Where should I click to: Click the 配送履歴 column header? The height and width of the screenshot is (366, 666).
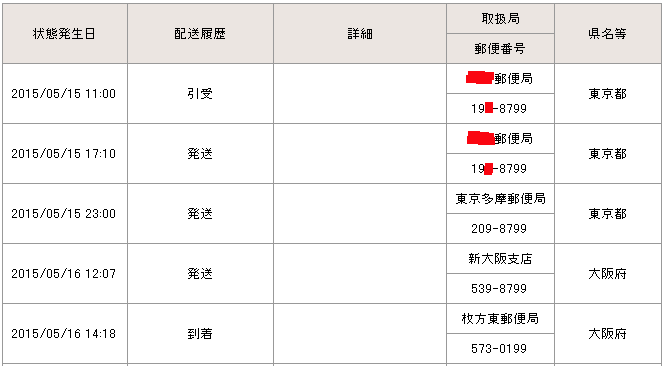tap(200, 34)
